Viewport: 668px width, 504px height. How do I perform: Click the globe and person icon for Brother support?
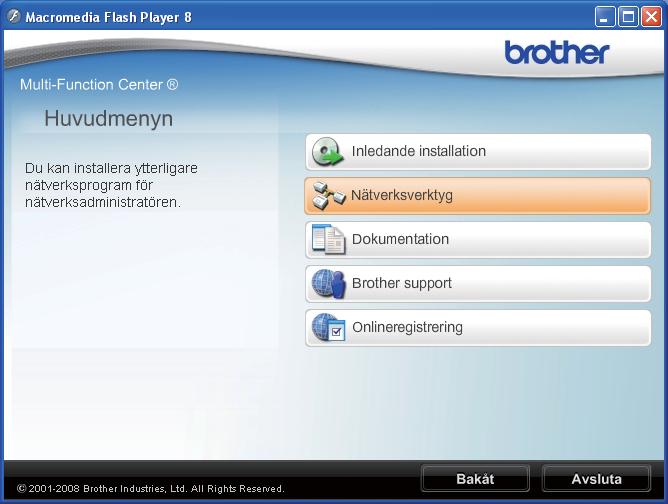328,284
